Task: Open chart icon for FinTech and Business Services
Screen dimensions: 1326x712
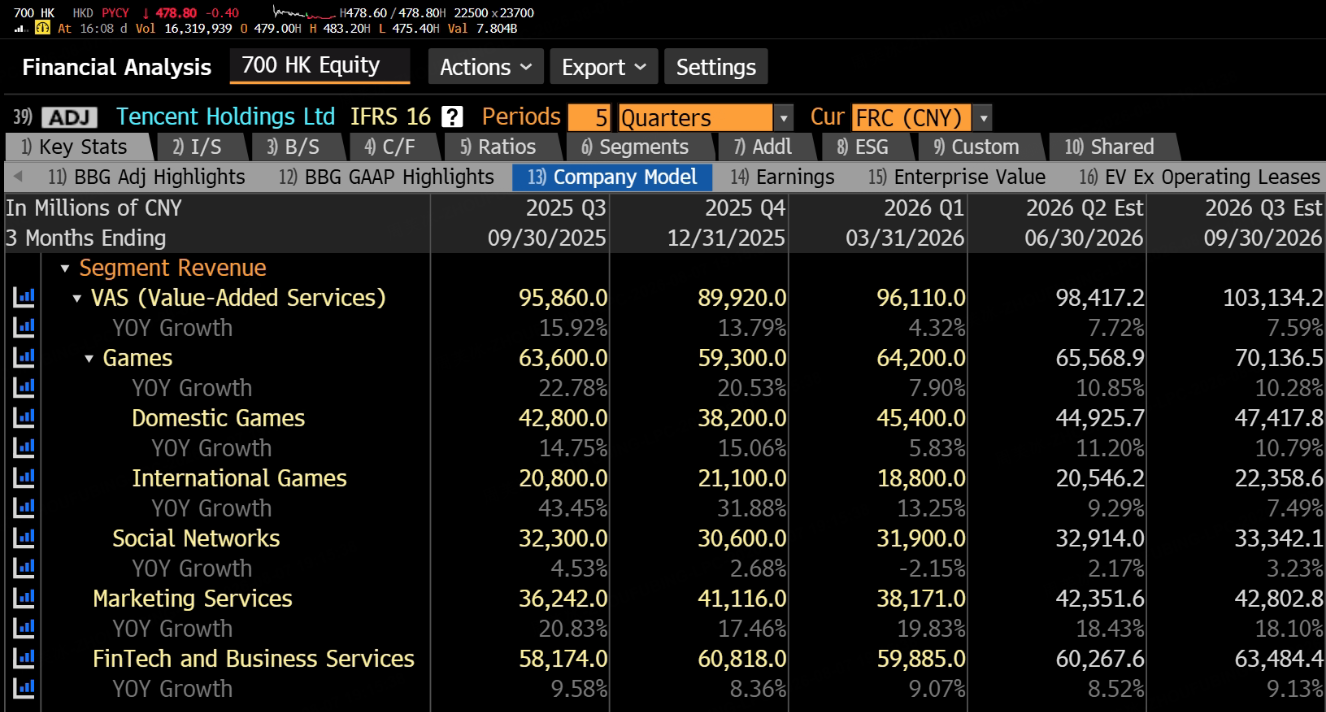Action: 22,658
